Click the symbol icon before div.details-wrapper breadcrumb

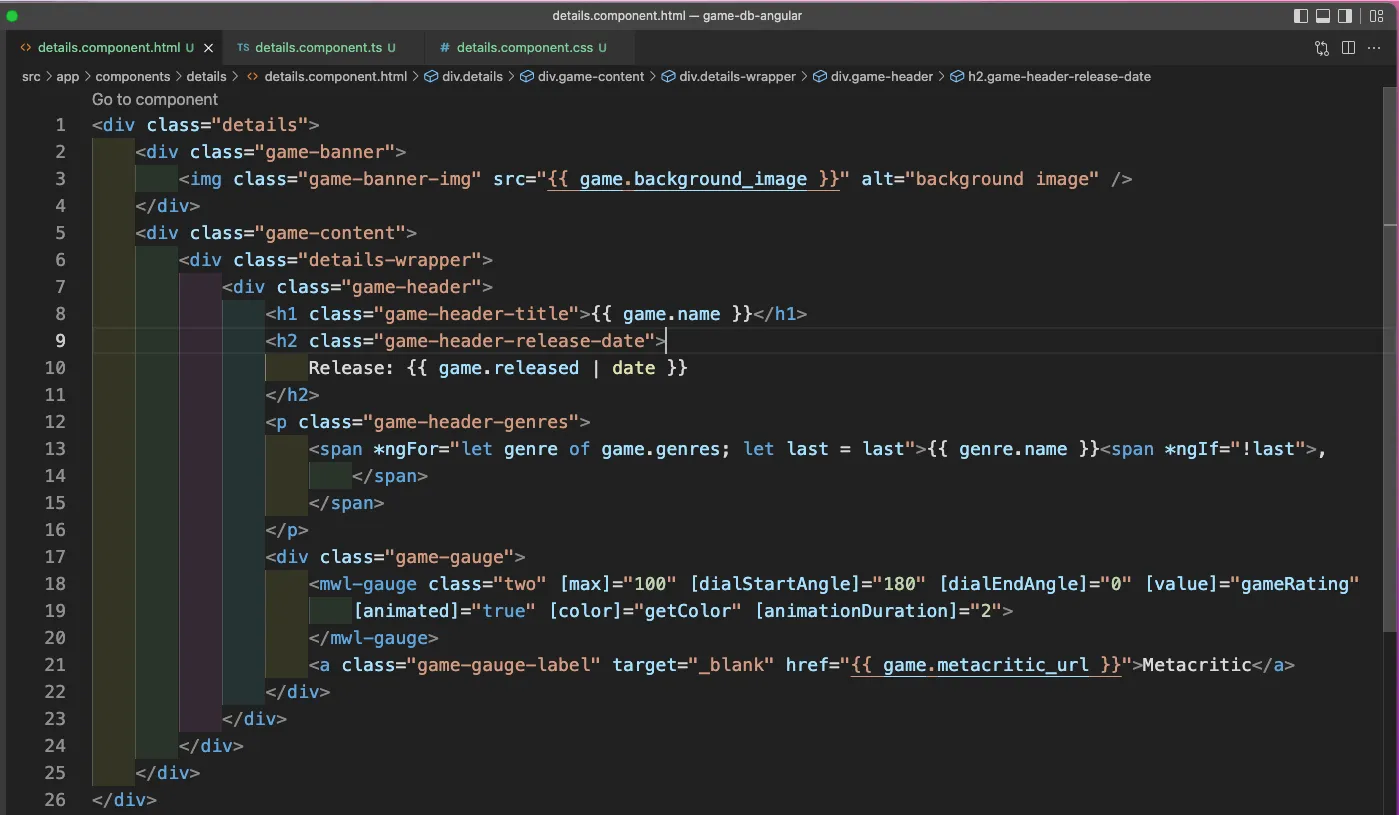click(669, 76)
